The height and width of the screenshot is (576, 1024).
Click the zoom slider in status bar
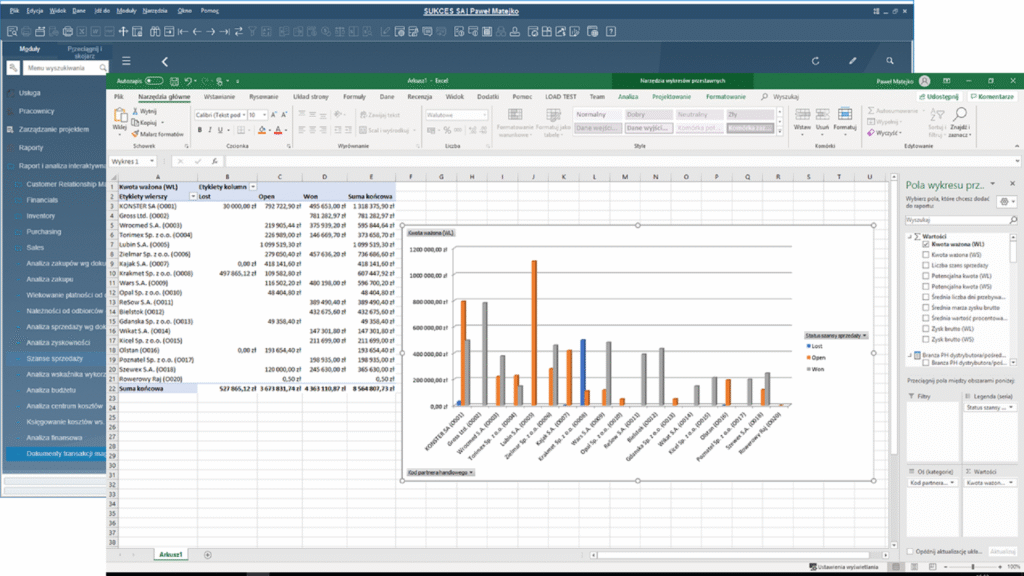pos(972,567)
